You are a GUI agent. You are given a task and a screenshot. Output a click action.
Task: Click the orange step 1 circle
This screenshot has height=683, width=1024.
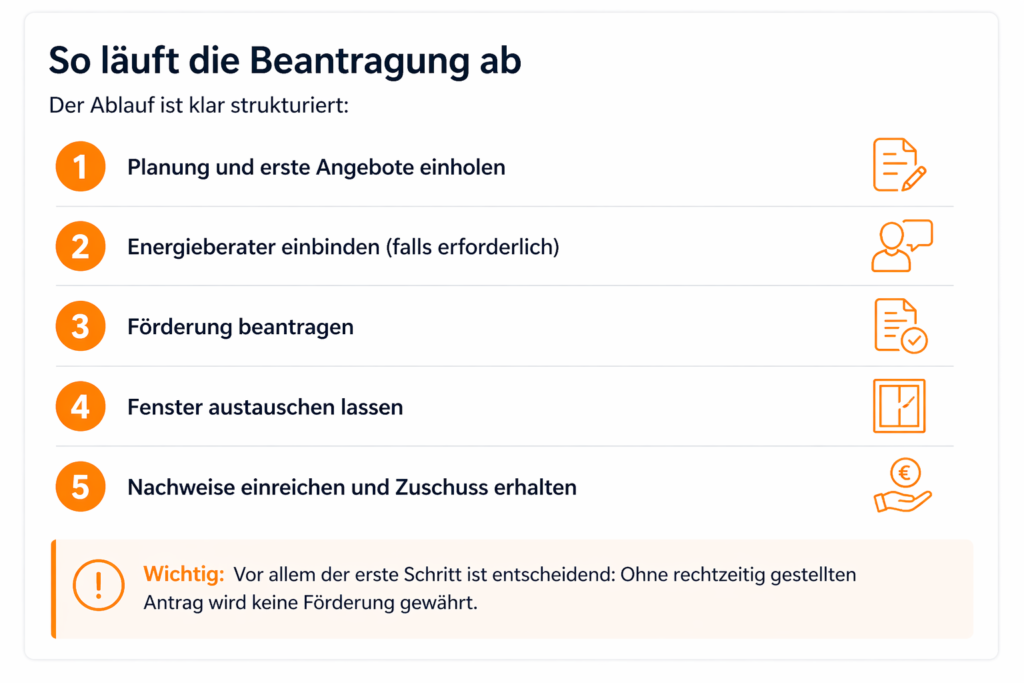click(x=81, y=167)
